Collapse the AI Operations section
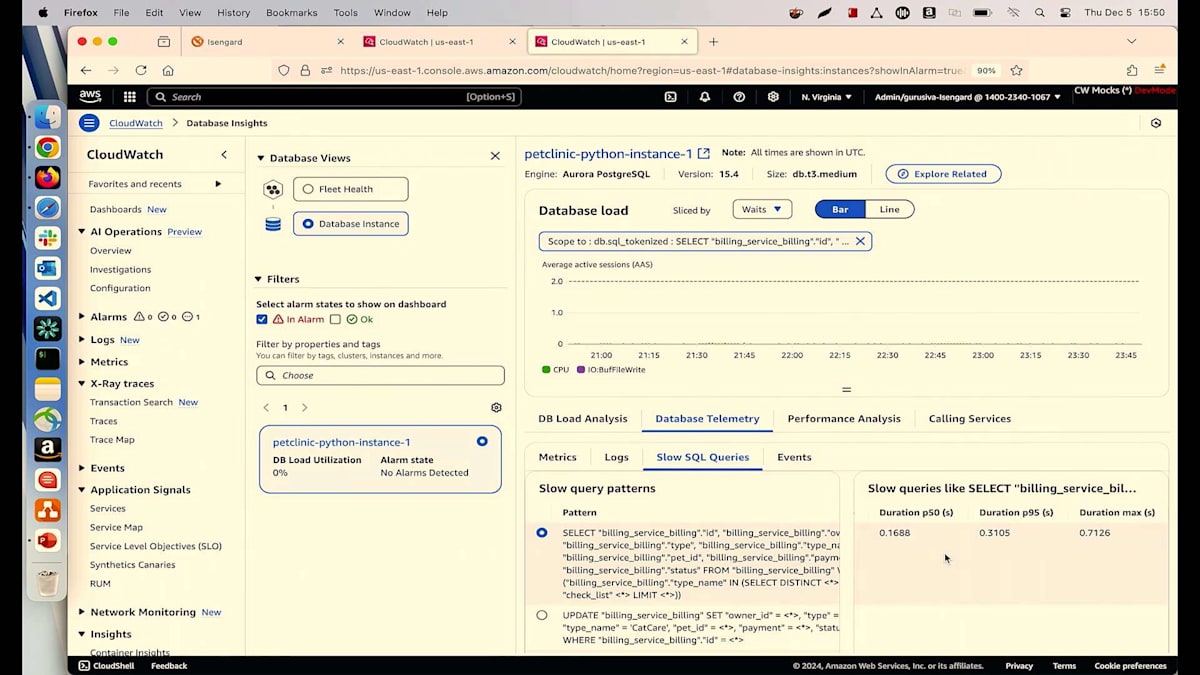Image resolution: width=1200 pixels, height=675 pixels. pyautogui.click(x=82, y=232)
